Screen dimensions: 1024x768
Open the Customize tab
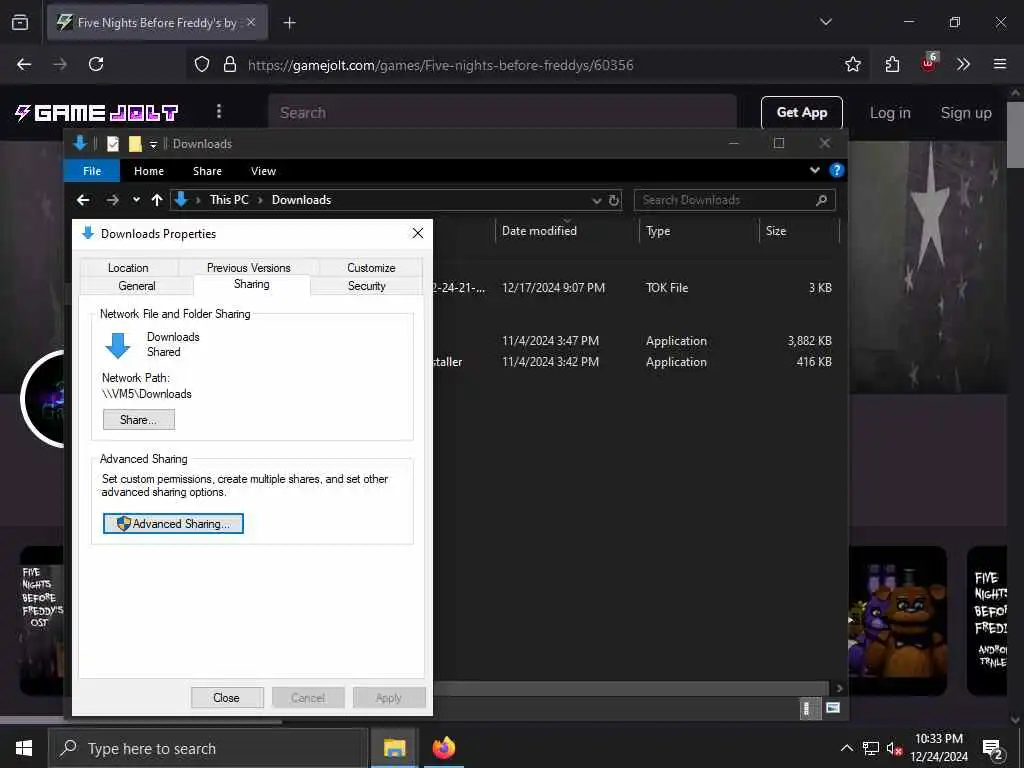(x=371, y=268)
